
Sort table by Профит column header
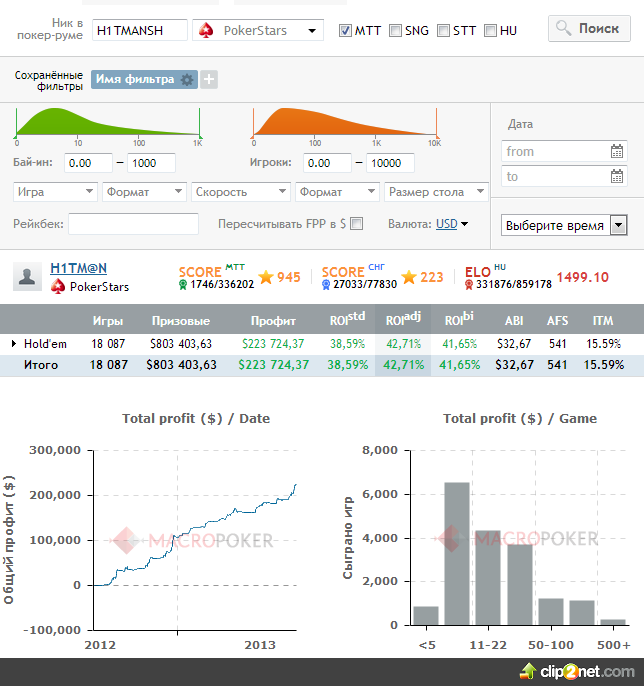[273, 321]
